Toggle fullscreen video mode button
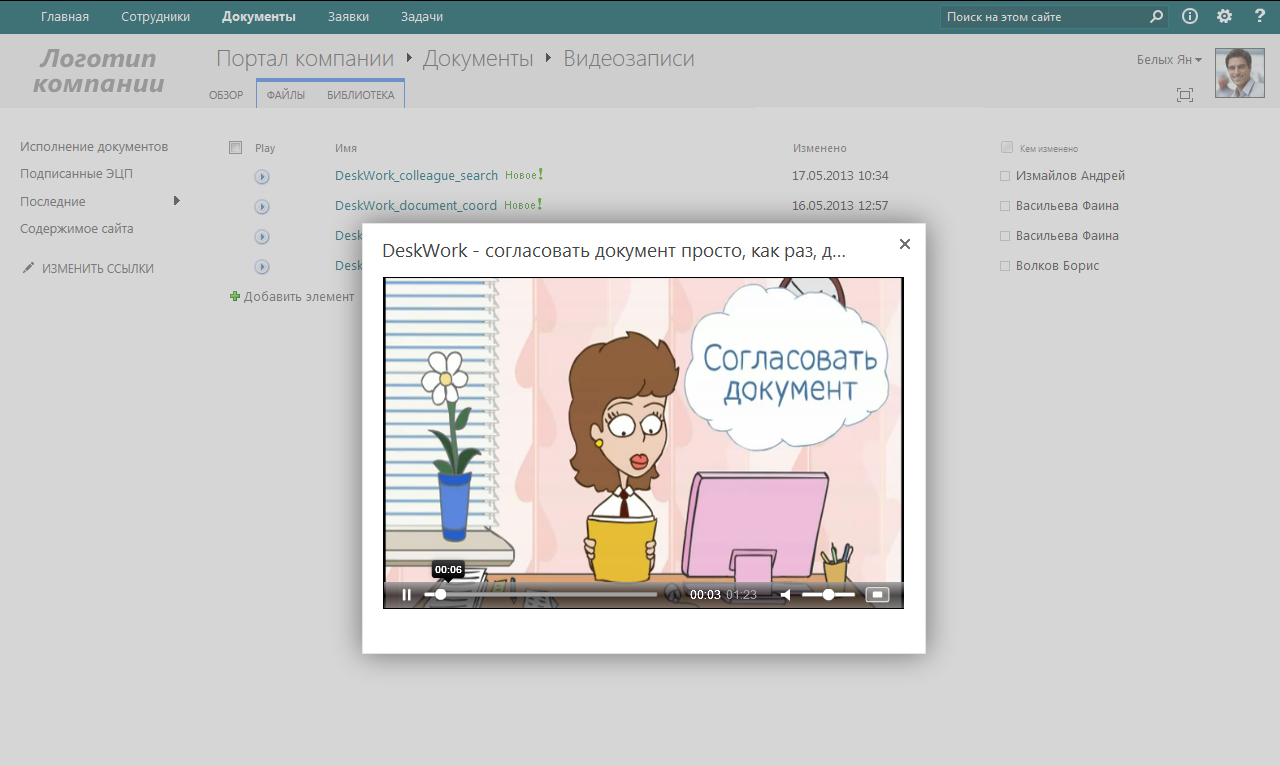 (x=877, y=595)
